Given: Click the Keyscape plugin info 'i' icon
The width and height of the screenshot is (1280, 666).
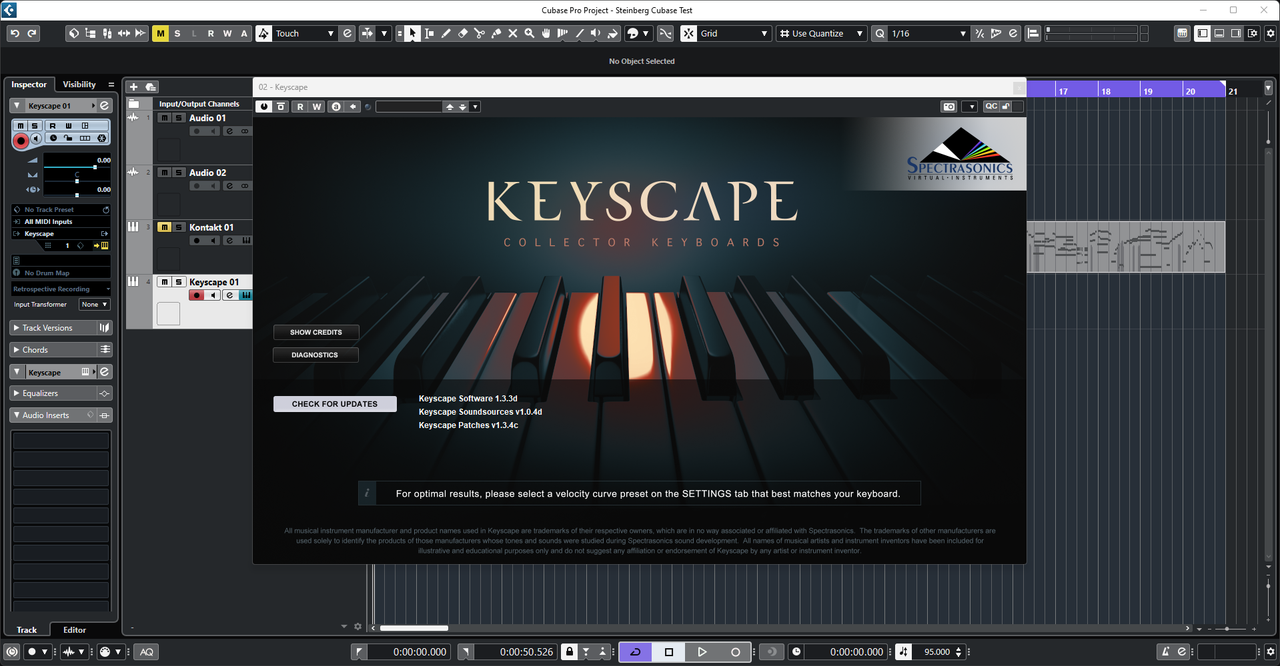Looking at the screenshot, I should tap(367, 493).
